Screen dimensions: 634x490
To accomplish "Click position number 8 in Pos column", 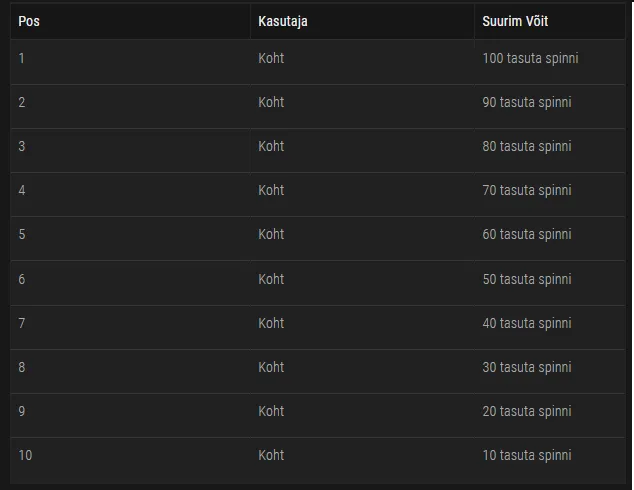I will click(x=22, y=367).
